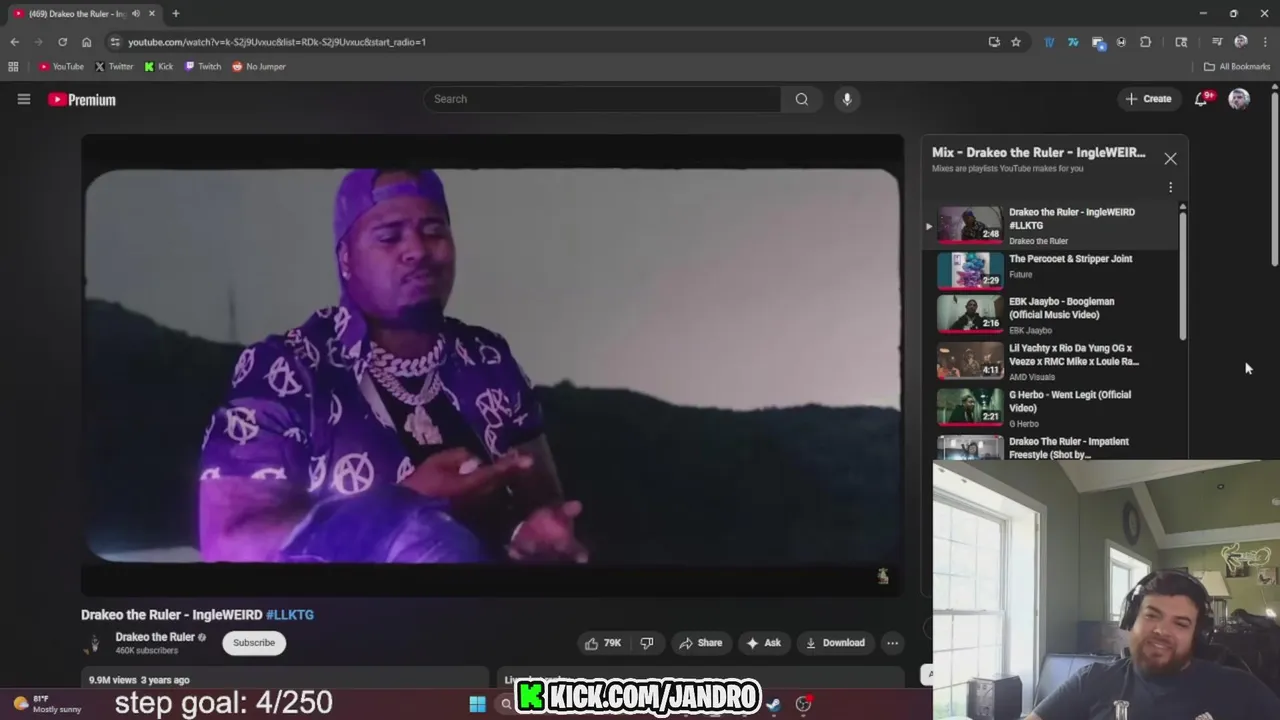1280x720 pixels.
Task: Bookmark this page with star icon
Action: coord(1016,42)
